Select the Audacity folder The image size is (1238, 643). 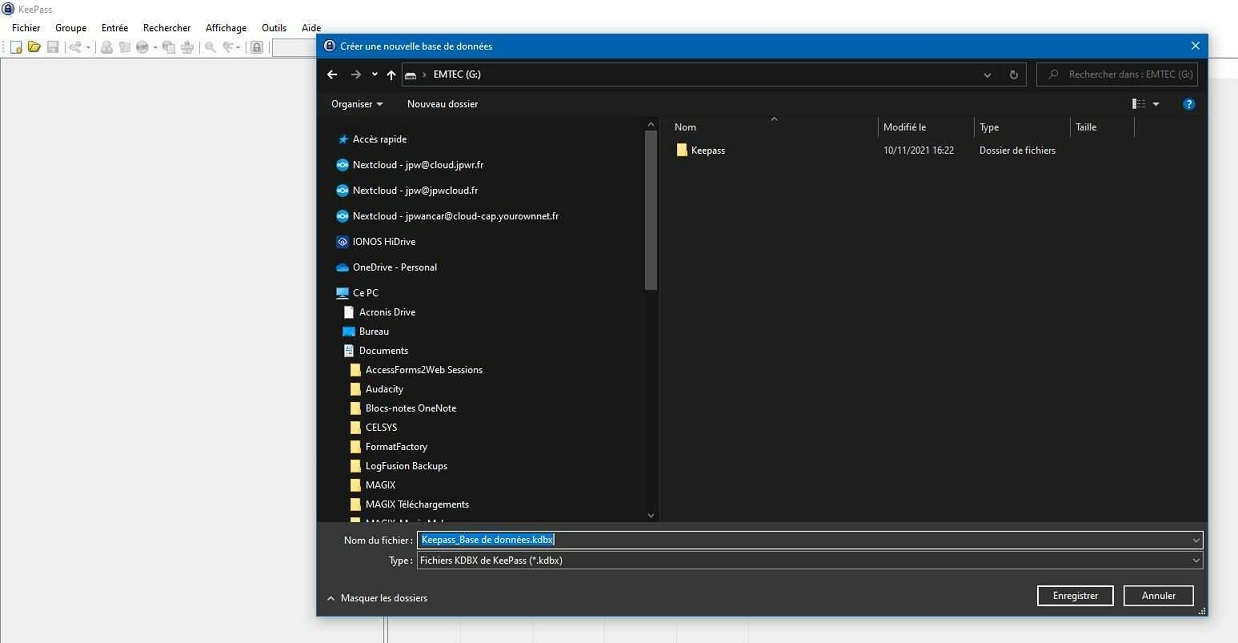pos(384,389)
